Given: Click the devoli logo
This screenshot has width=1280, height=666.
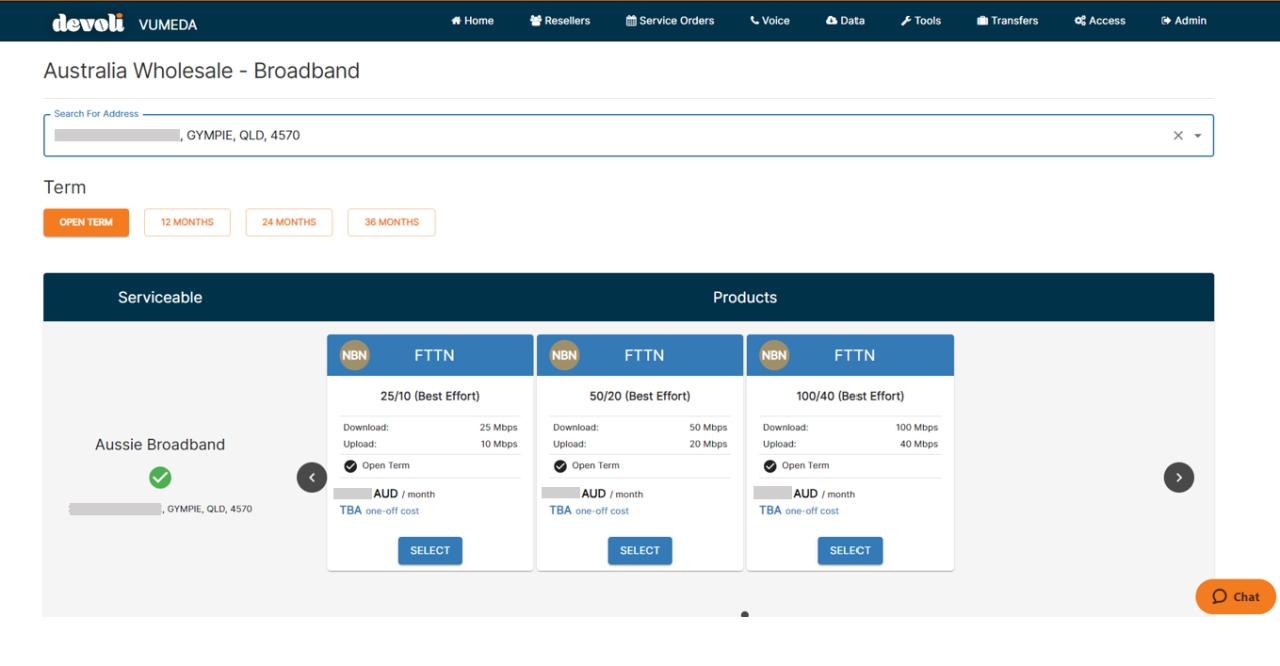Looking at the screenshot, I should [88, 22].
